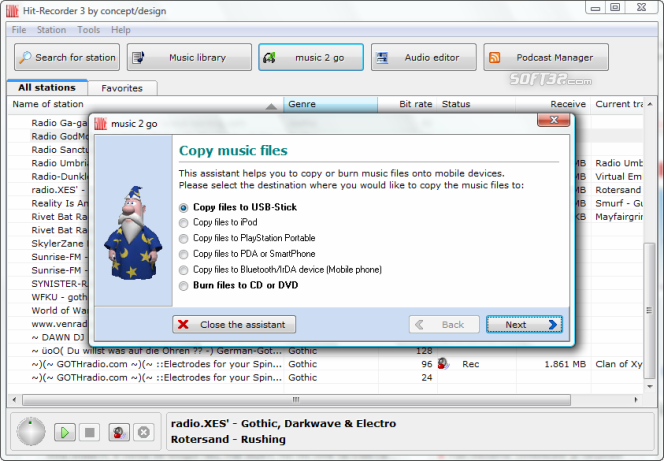Open Search for station
The height and width of the screenshot is (461, 664).
pos(67,57)
